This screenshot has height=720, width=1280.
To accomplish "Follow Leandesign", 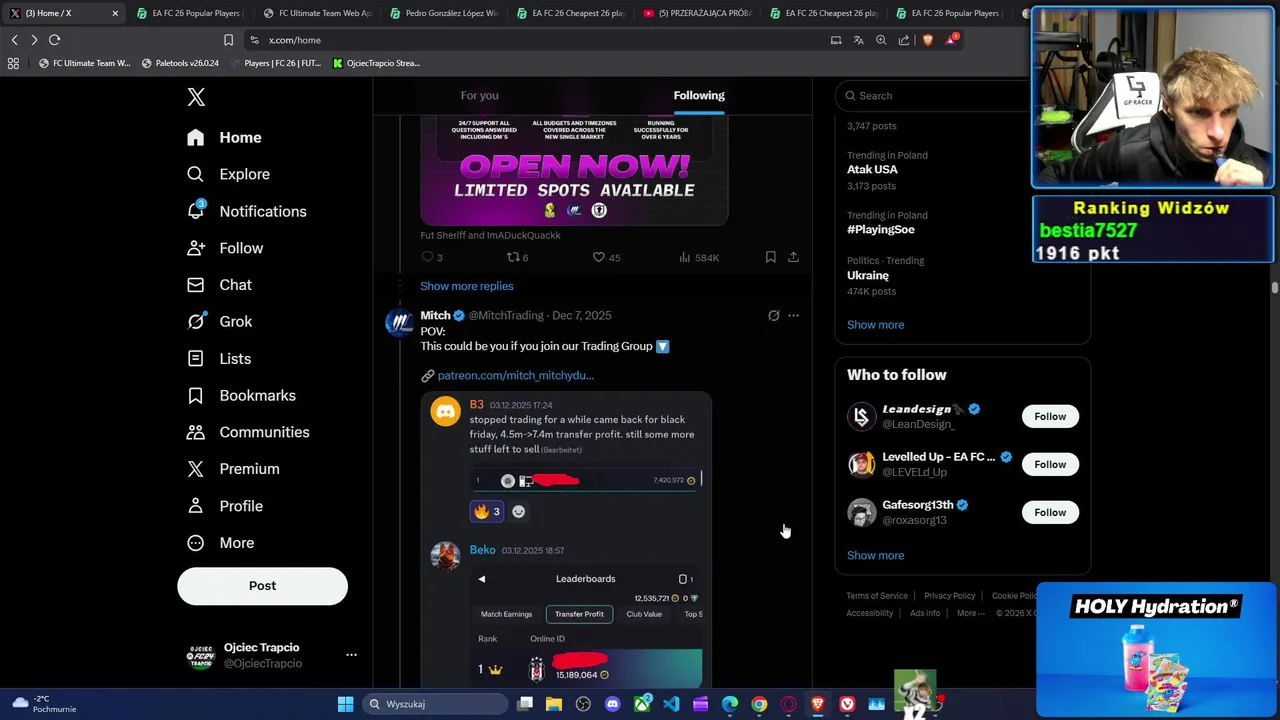I will tap(1050, 417).
